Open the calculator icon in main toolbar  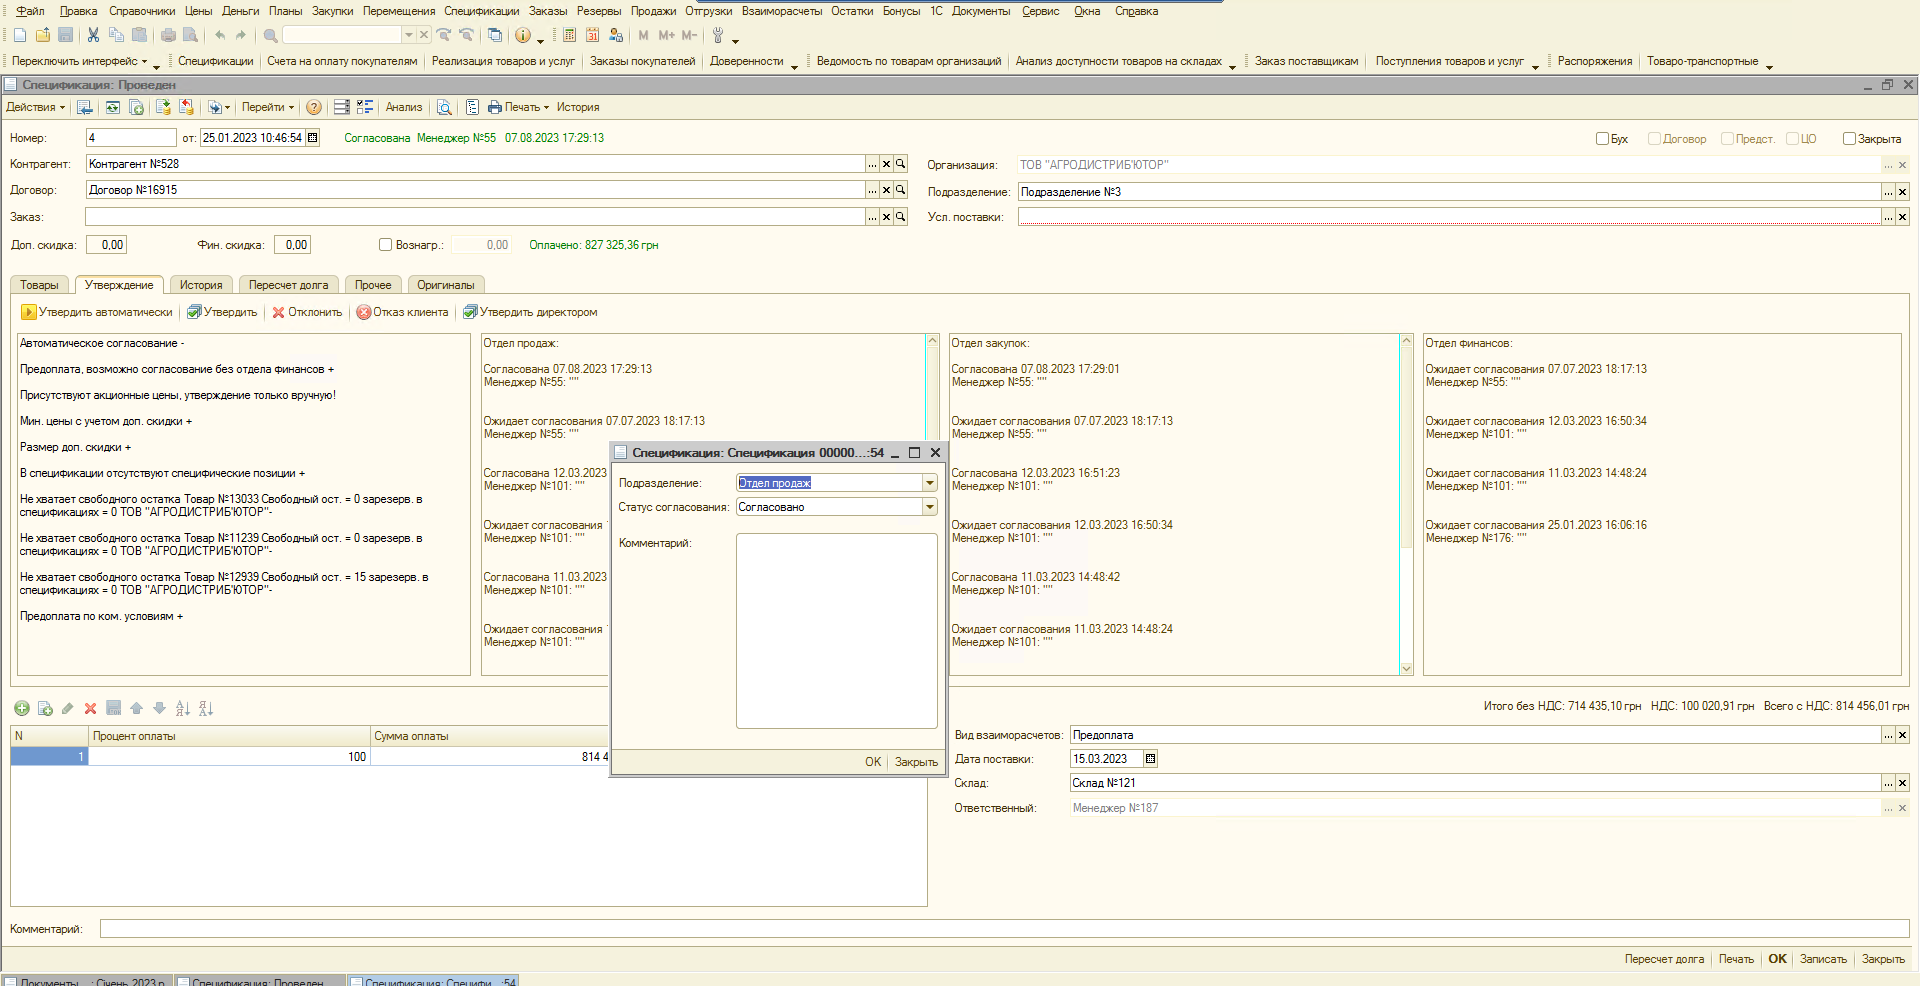pyautogui.click(x=569, y=35)
